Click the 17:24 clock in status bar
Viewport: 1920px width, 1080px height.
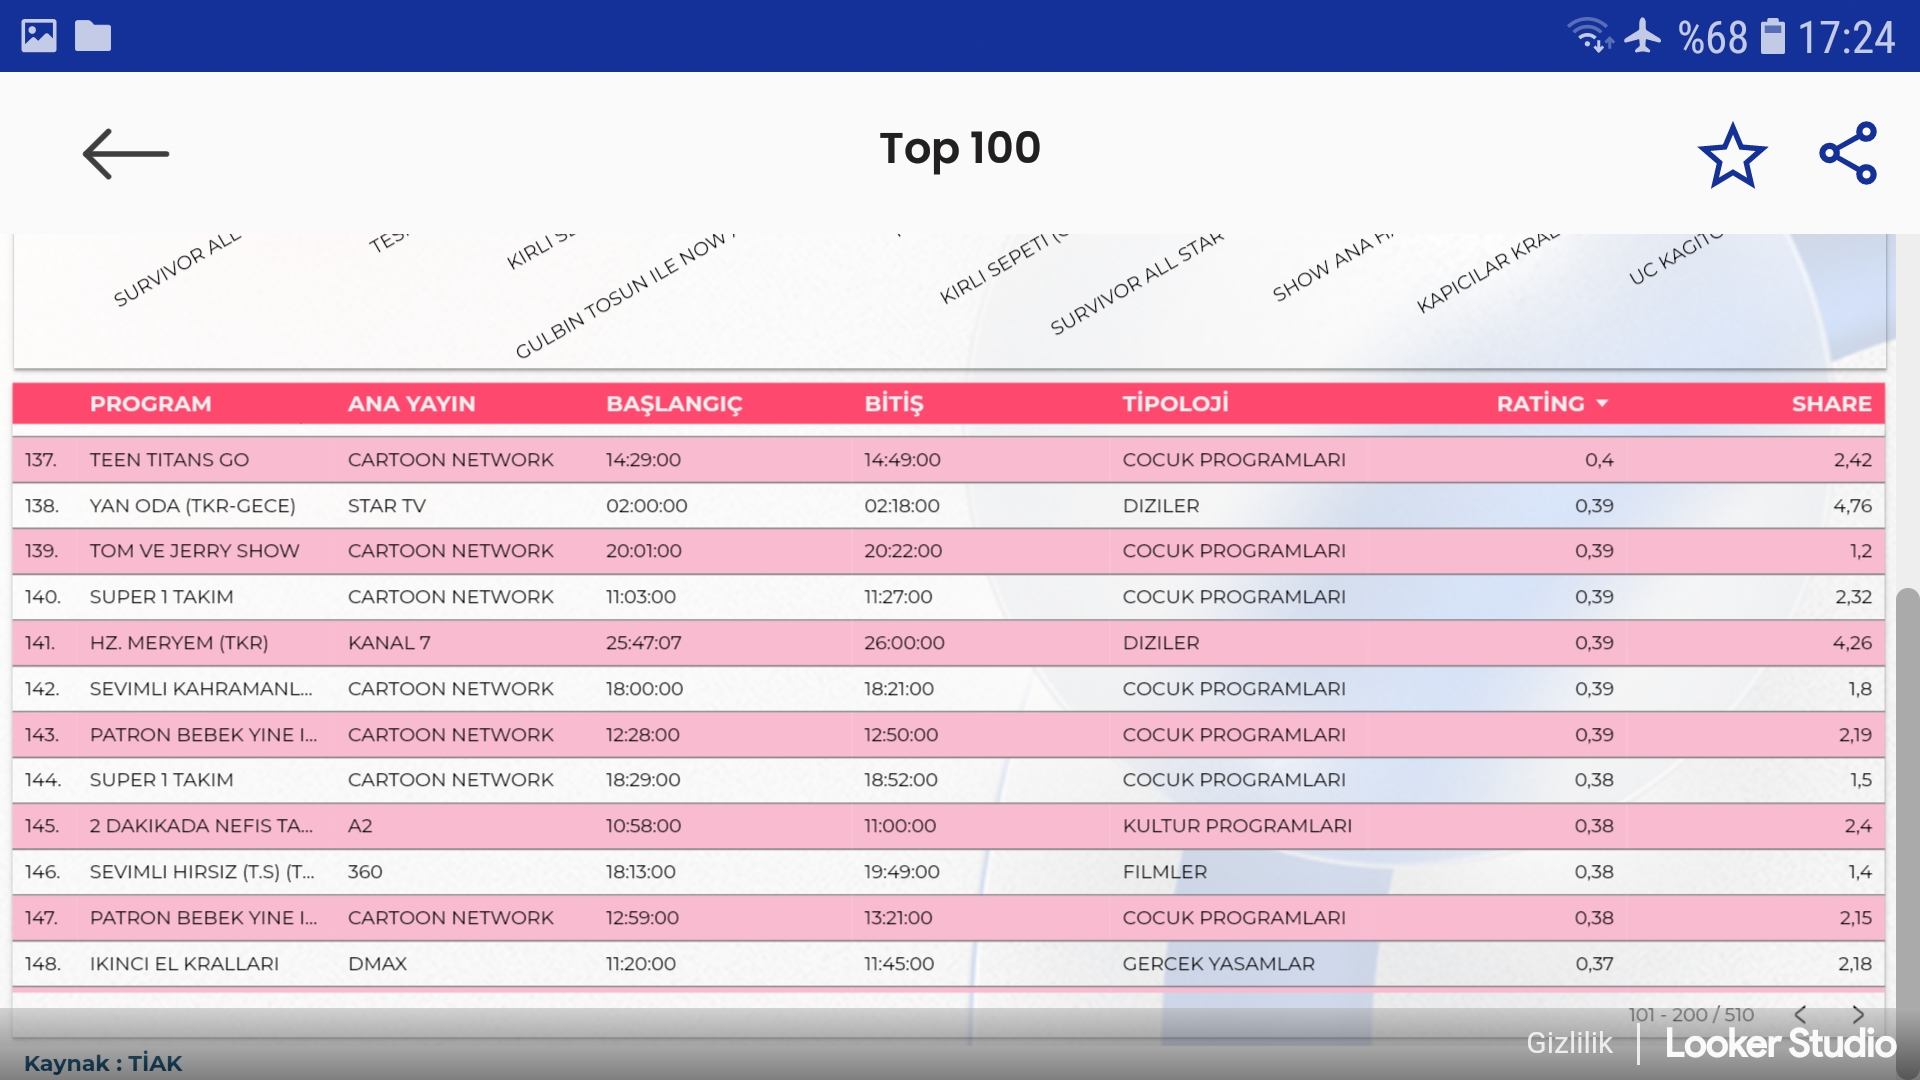click(1846, 38)
